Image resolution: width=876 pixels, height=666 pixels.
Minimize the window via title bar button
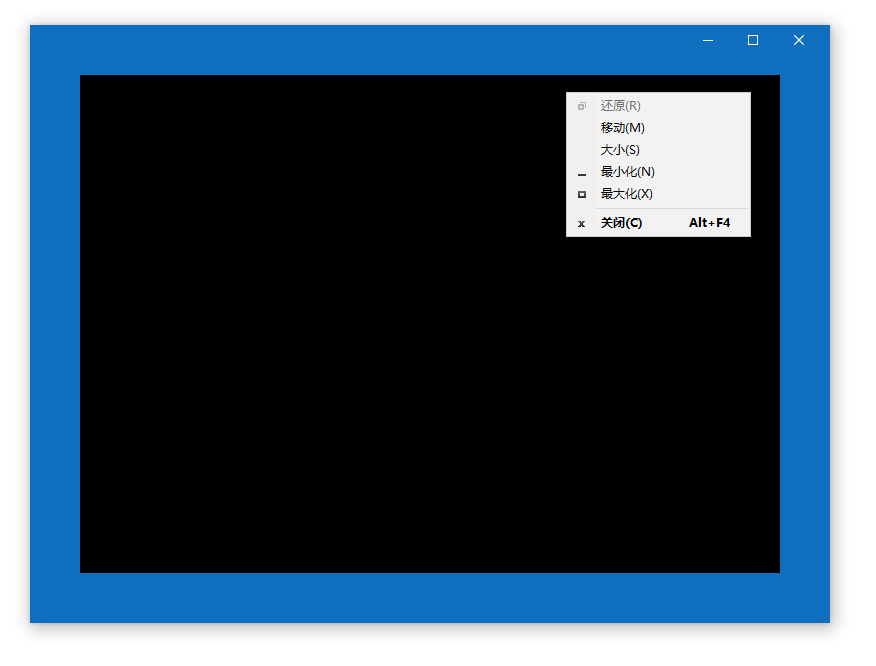click(708, 40)
